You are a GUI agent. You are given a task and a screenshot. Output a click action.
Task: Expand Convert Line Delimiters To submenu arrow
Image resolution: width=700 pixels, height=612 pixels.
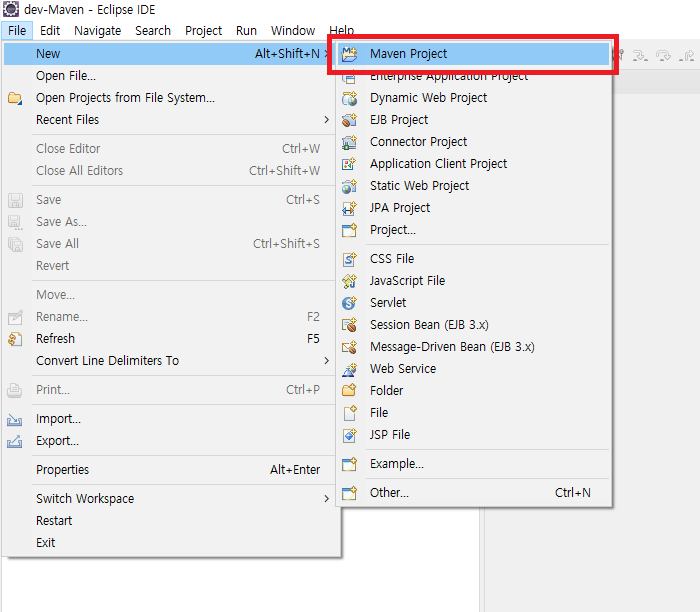click(x=326, y=361)
